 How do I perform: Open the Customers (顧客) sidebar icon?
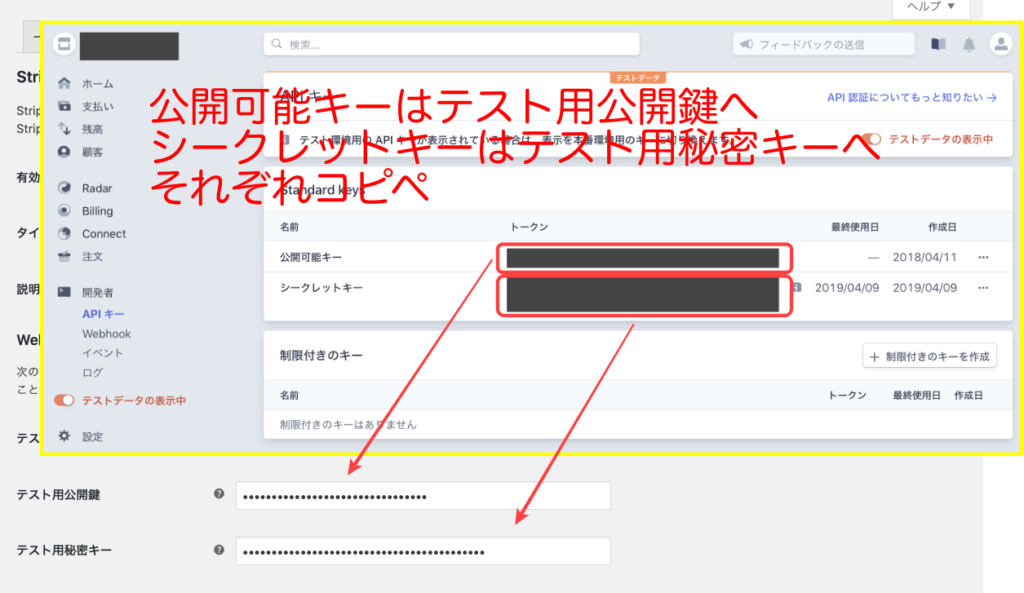click(64, 152)
